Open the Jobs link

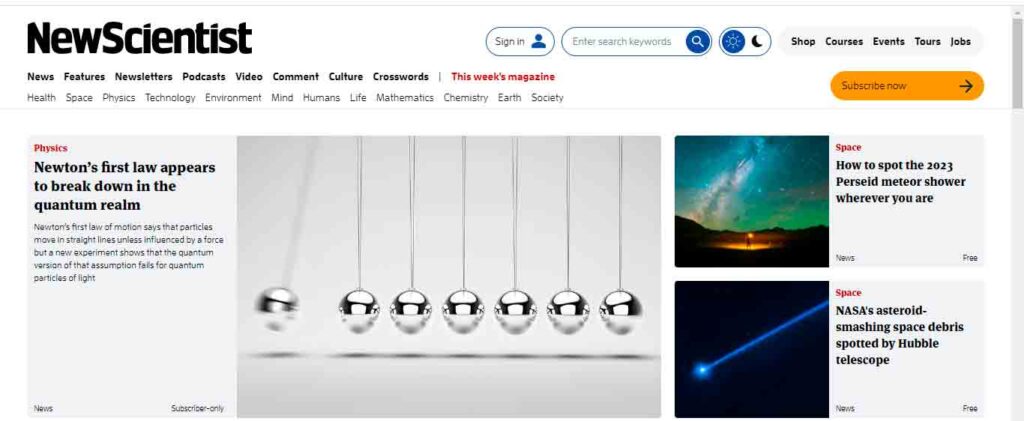point(960,42)
